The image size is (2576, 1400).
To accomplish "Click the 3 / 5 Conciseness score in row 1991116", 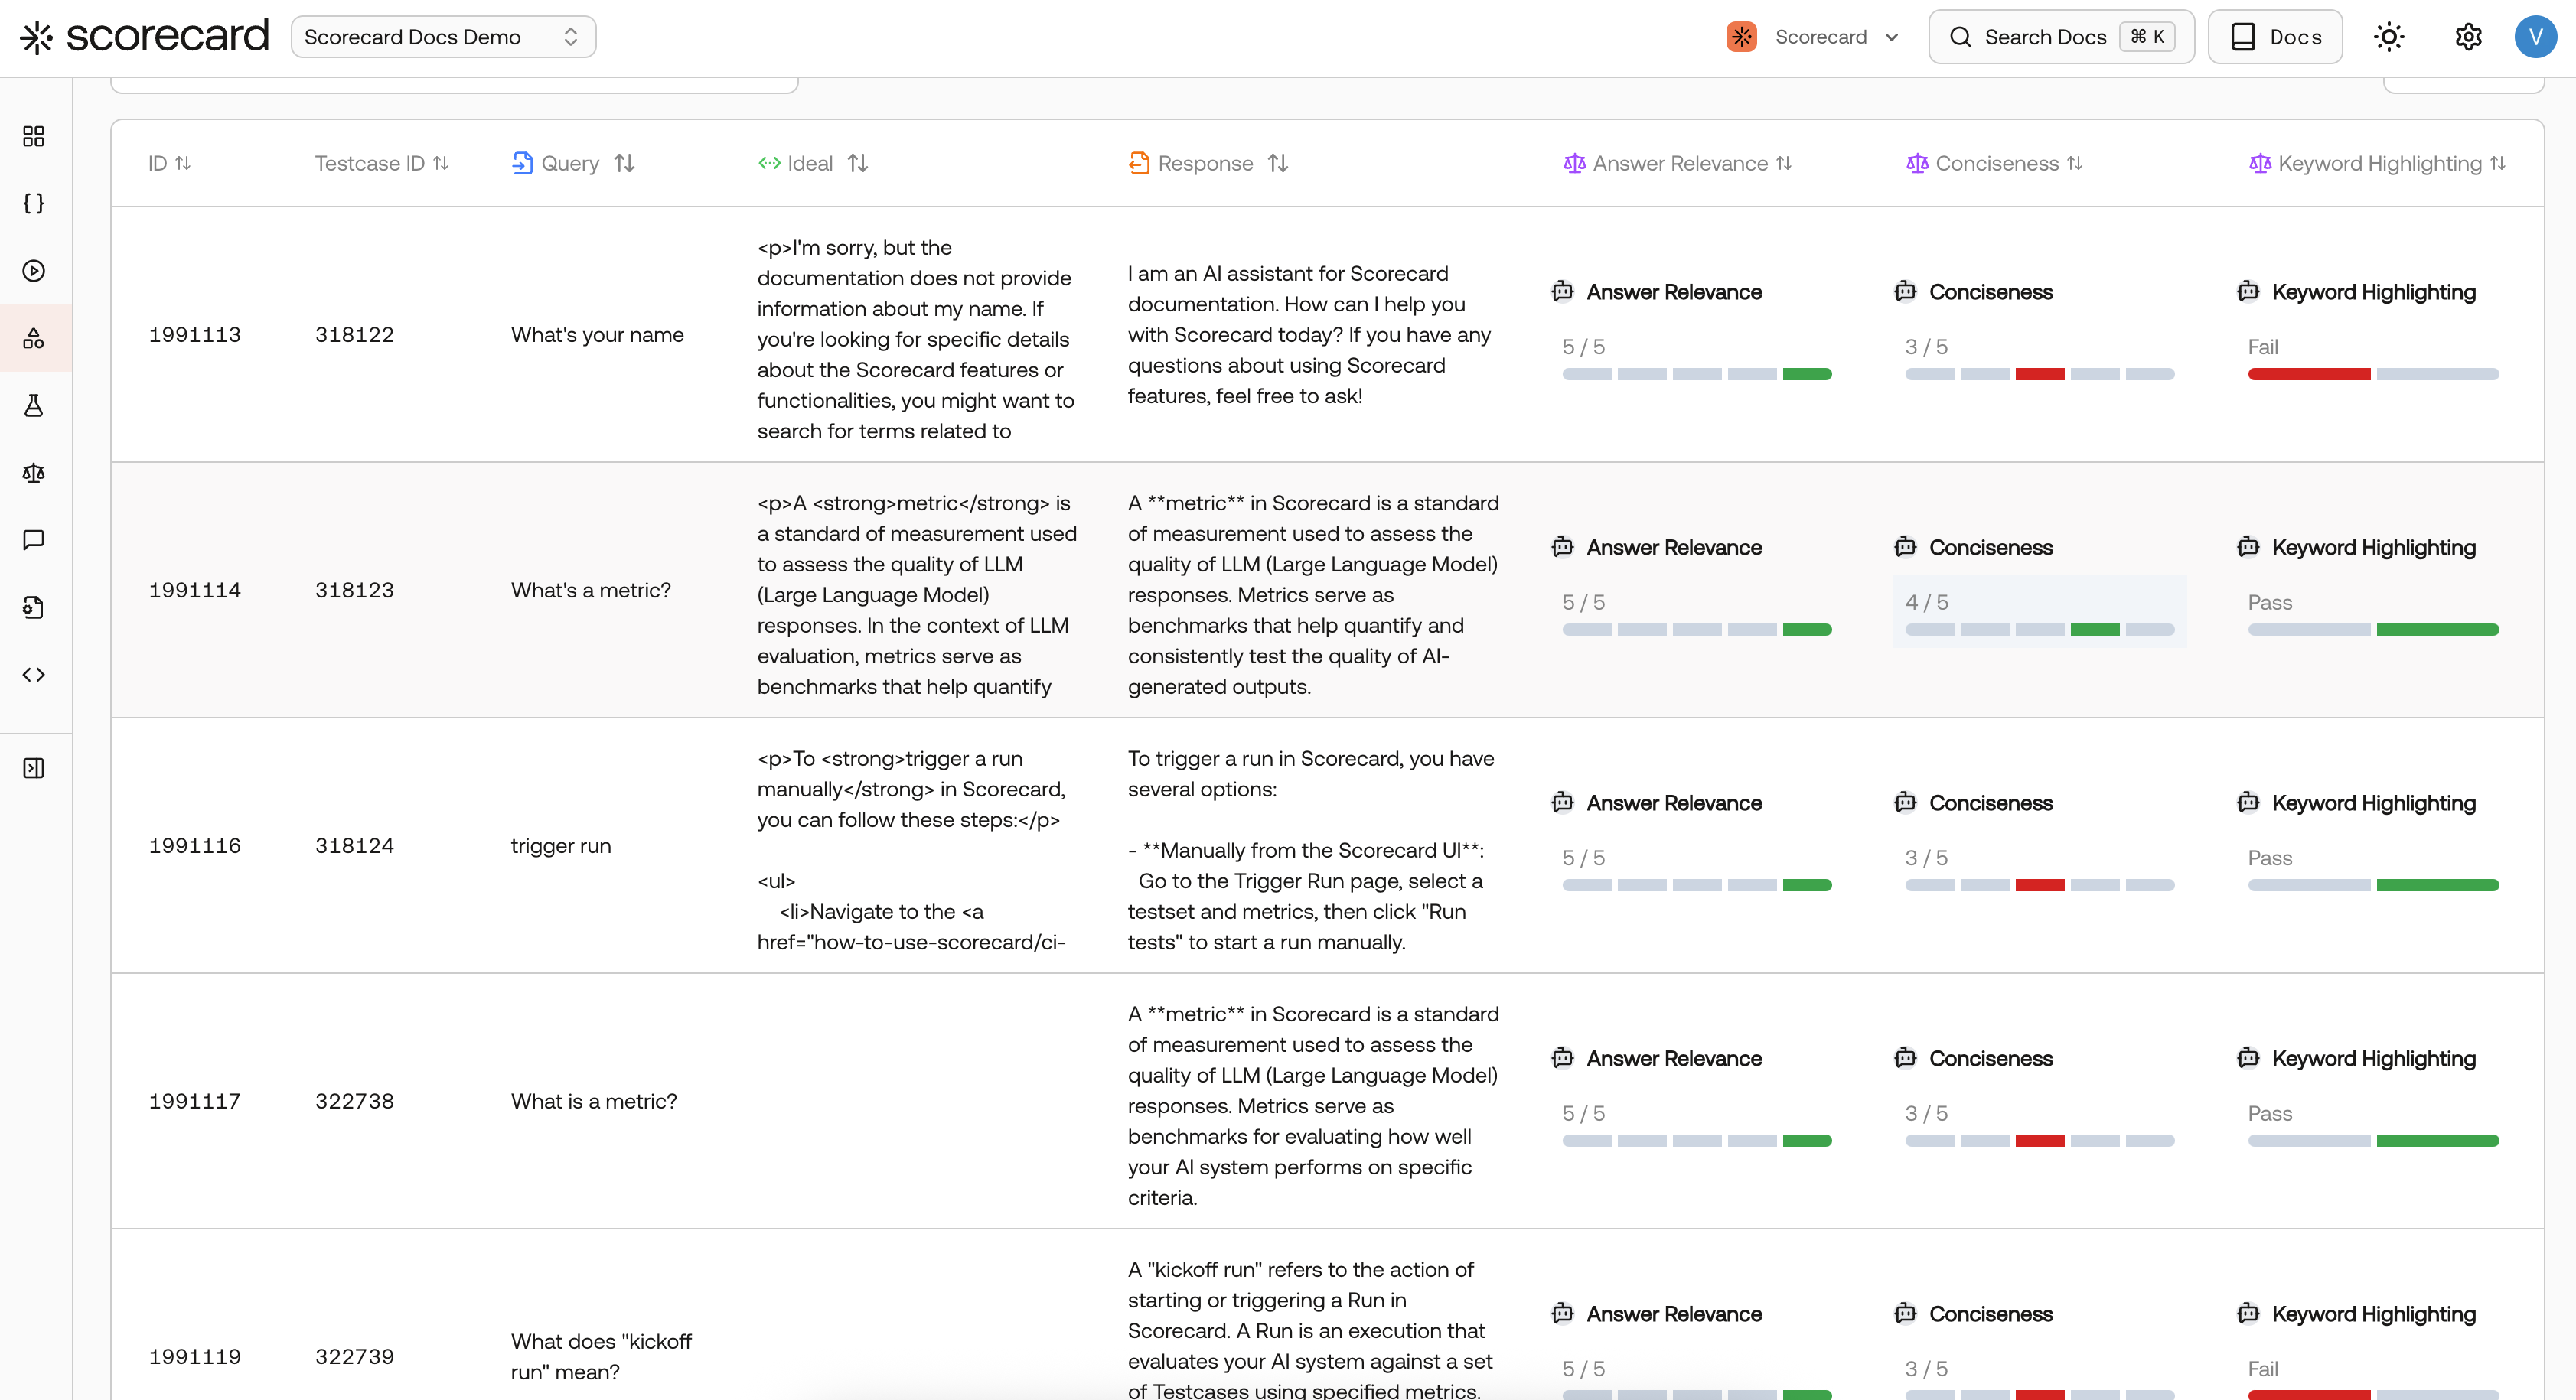I will tap(1926, 858).
